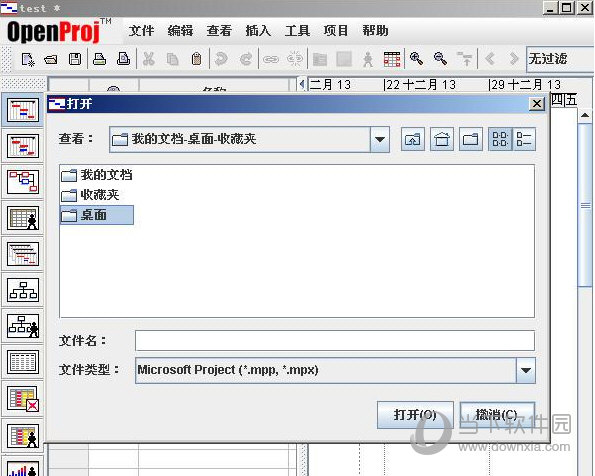Screen dimensions: 595x476
Task: Click the Gantt vertical scrollbar thumb
Action: click(586, 205)
